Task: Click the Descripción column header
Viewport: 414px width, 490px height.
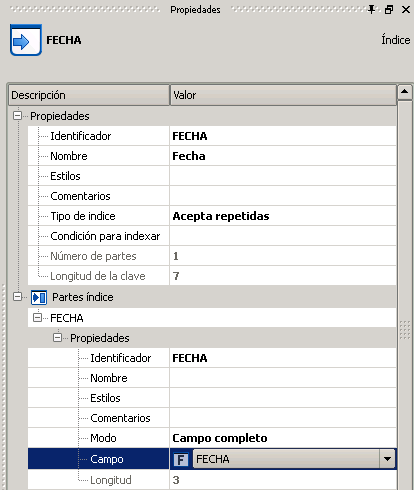Action: 89,95
